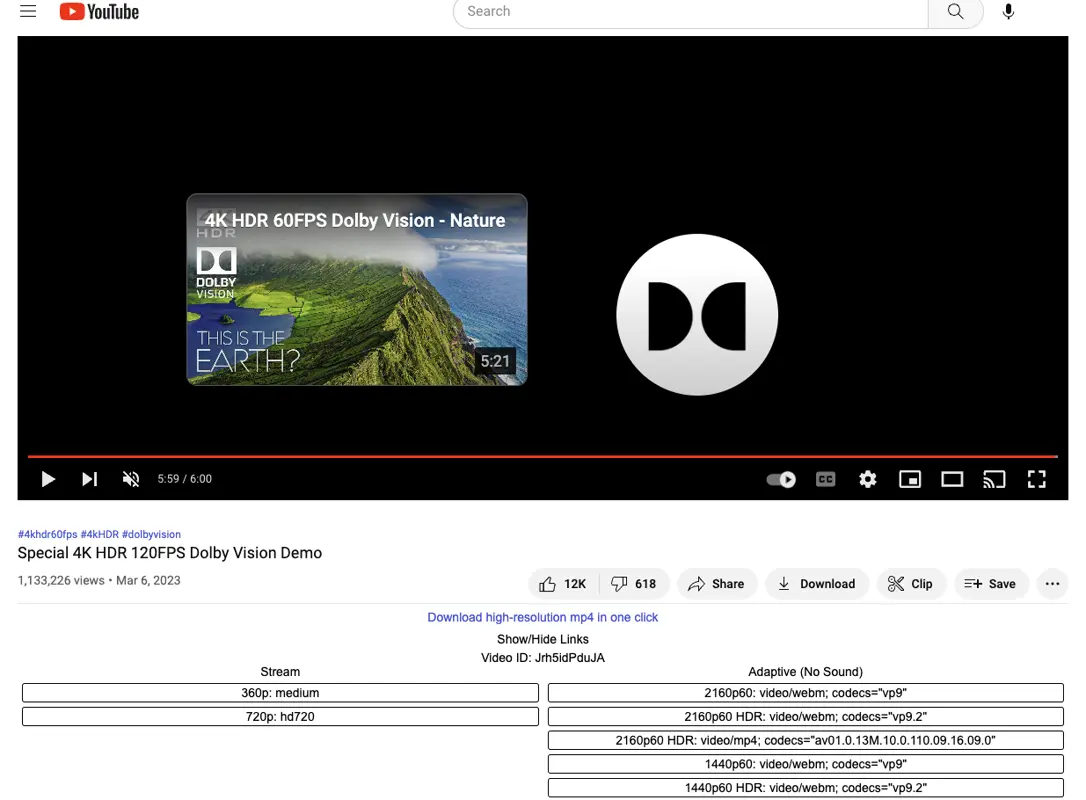The width and height of the screenshot is (1086, 800).
Task: Open the YouTube hamburger menu
Action: 27,12
